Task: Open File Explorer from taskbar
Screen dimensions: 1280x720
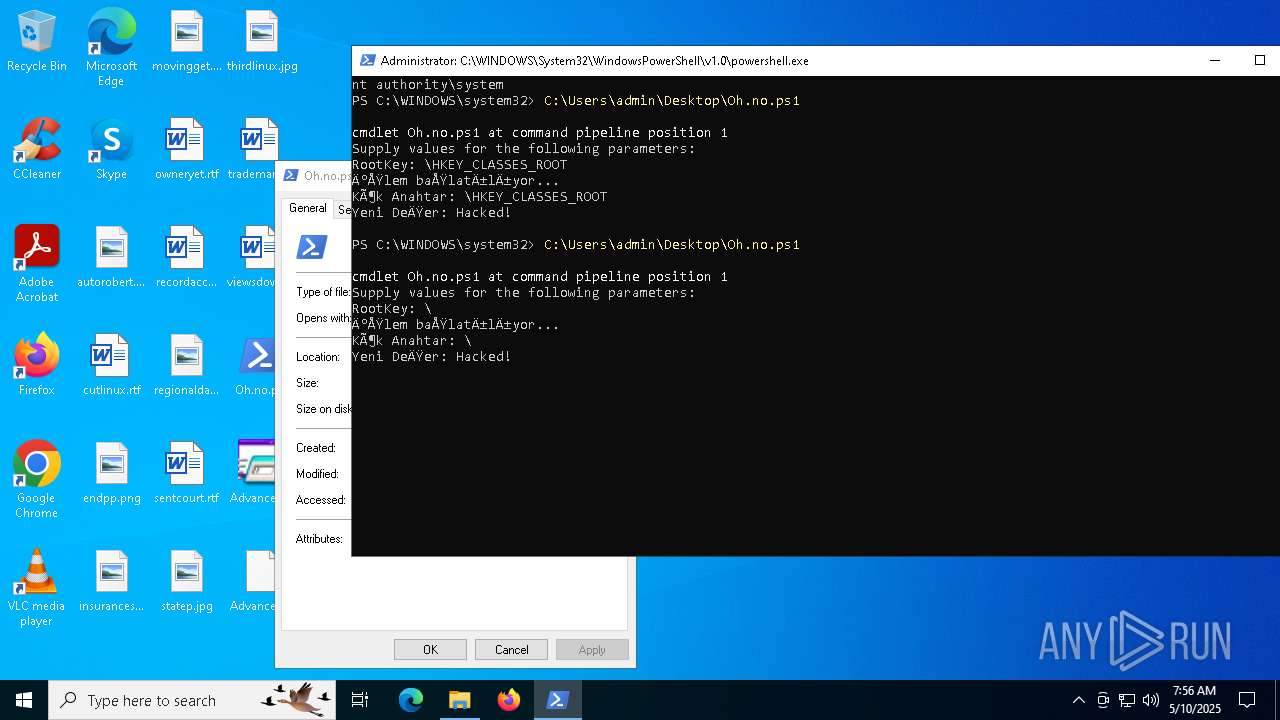Action: coord(460,700)
